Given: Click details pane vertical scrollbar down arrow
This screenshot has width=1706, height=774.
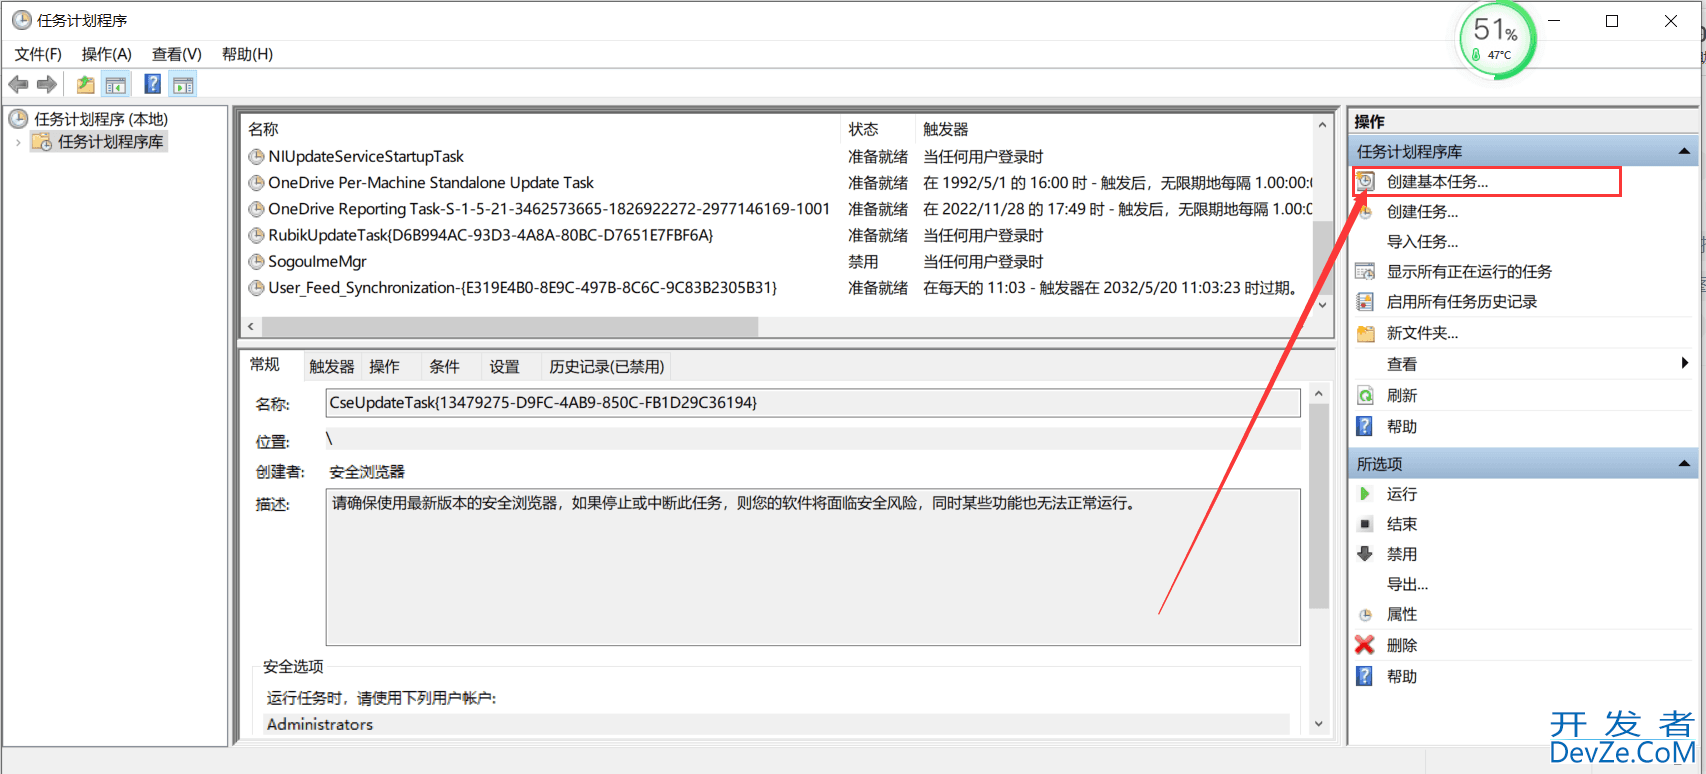Looking at the screenshot, I should (1319, 724).
